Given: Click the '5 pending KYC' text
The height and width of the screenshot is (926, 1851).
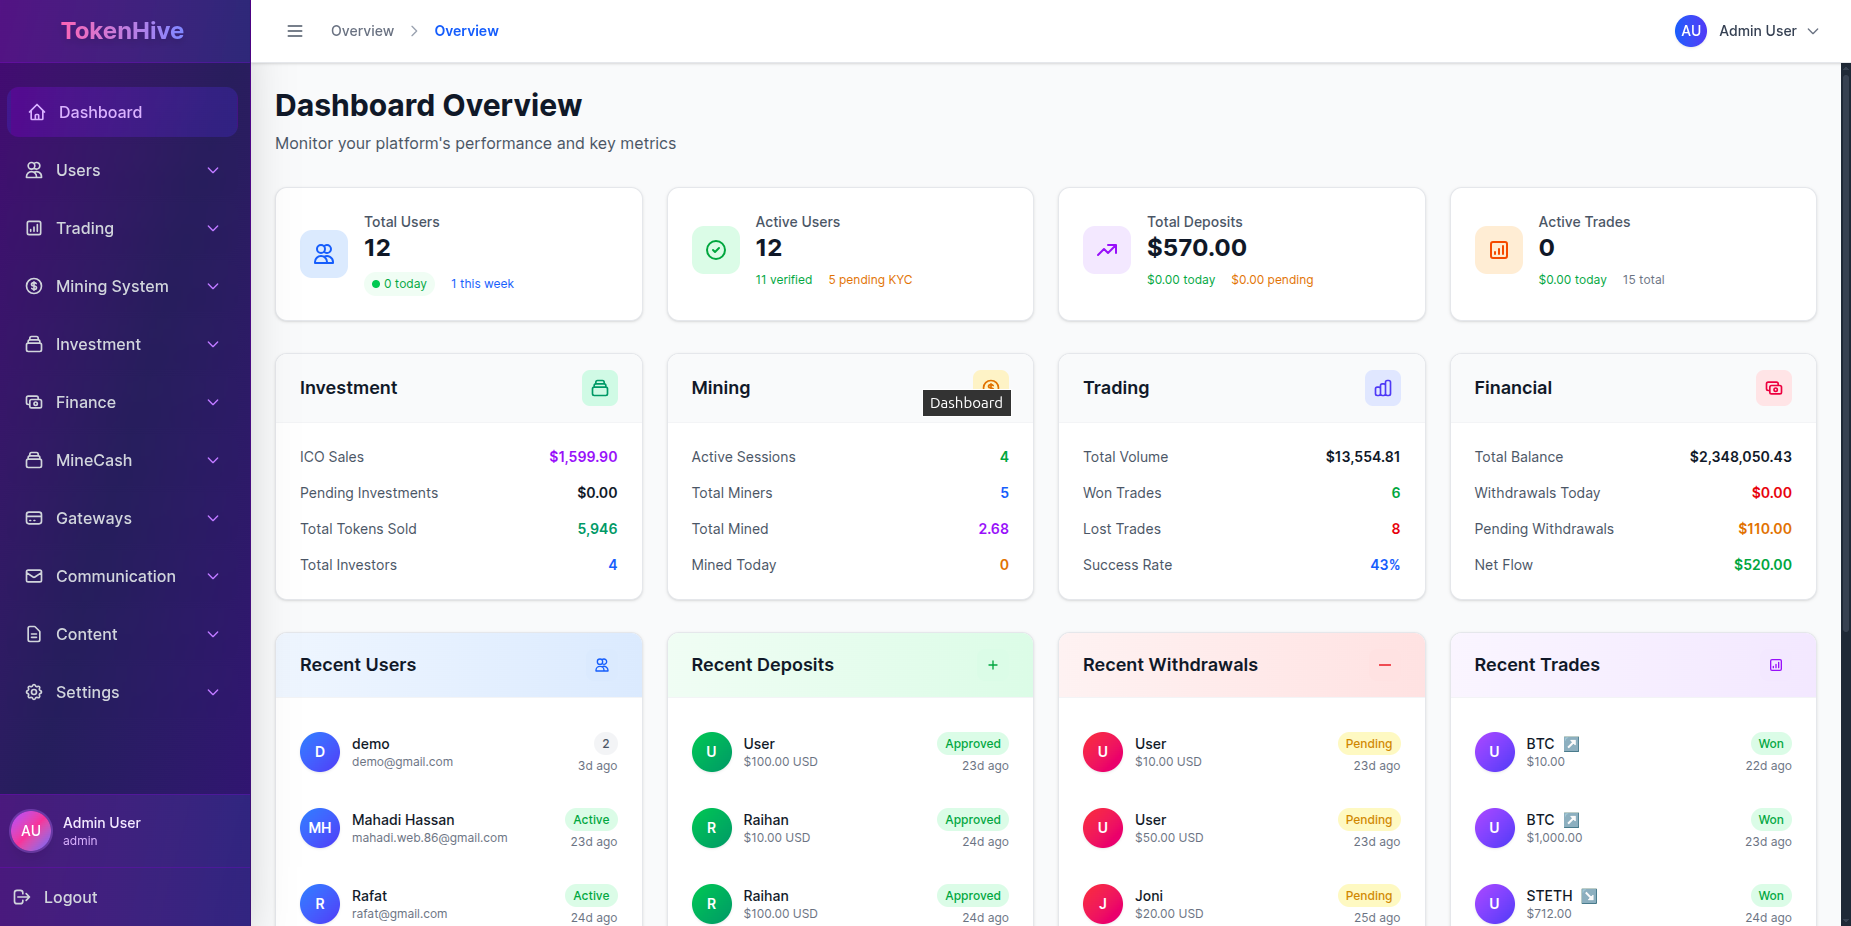Looking at the screenshot, I should tap(870, 280).
